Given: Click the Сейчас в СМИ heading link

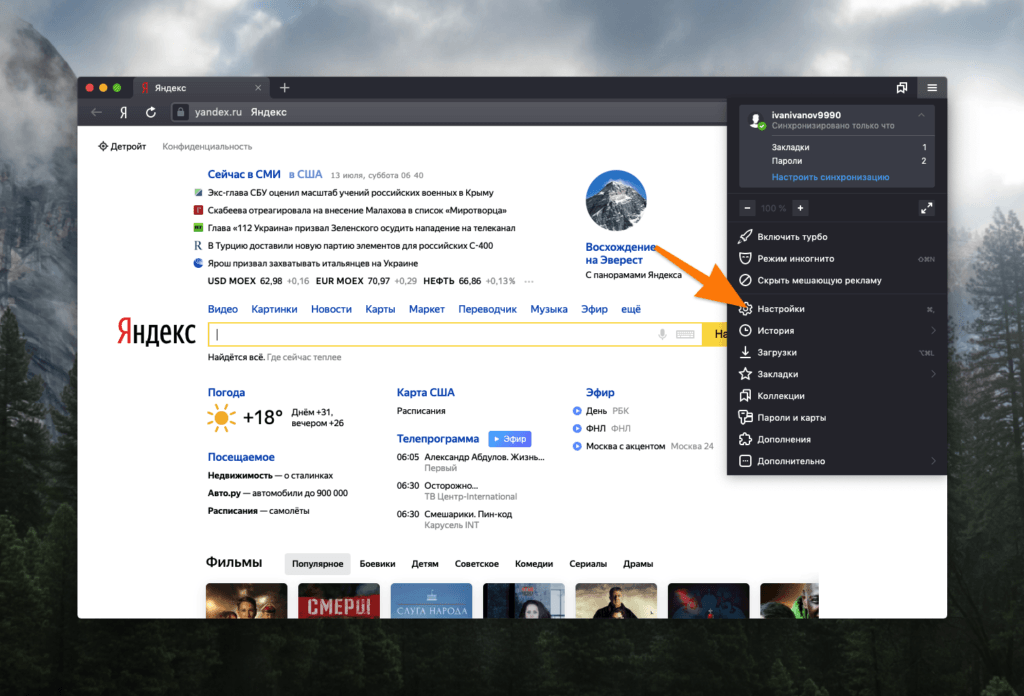Looking at the screenshot, I should click(x=244, y=174).
